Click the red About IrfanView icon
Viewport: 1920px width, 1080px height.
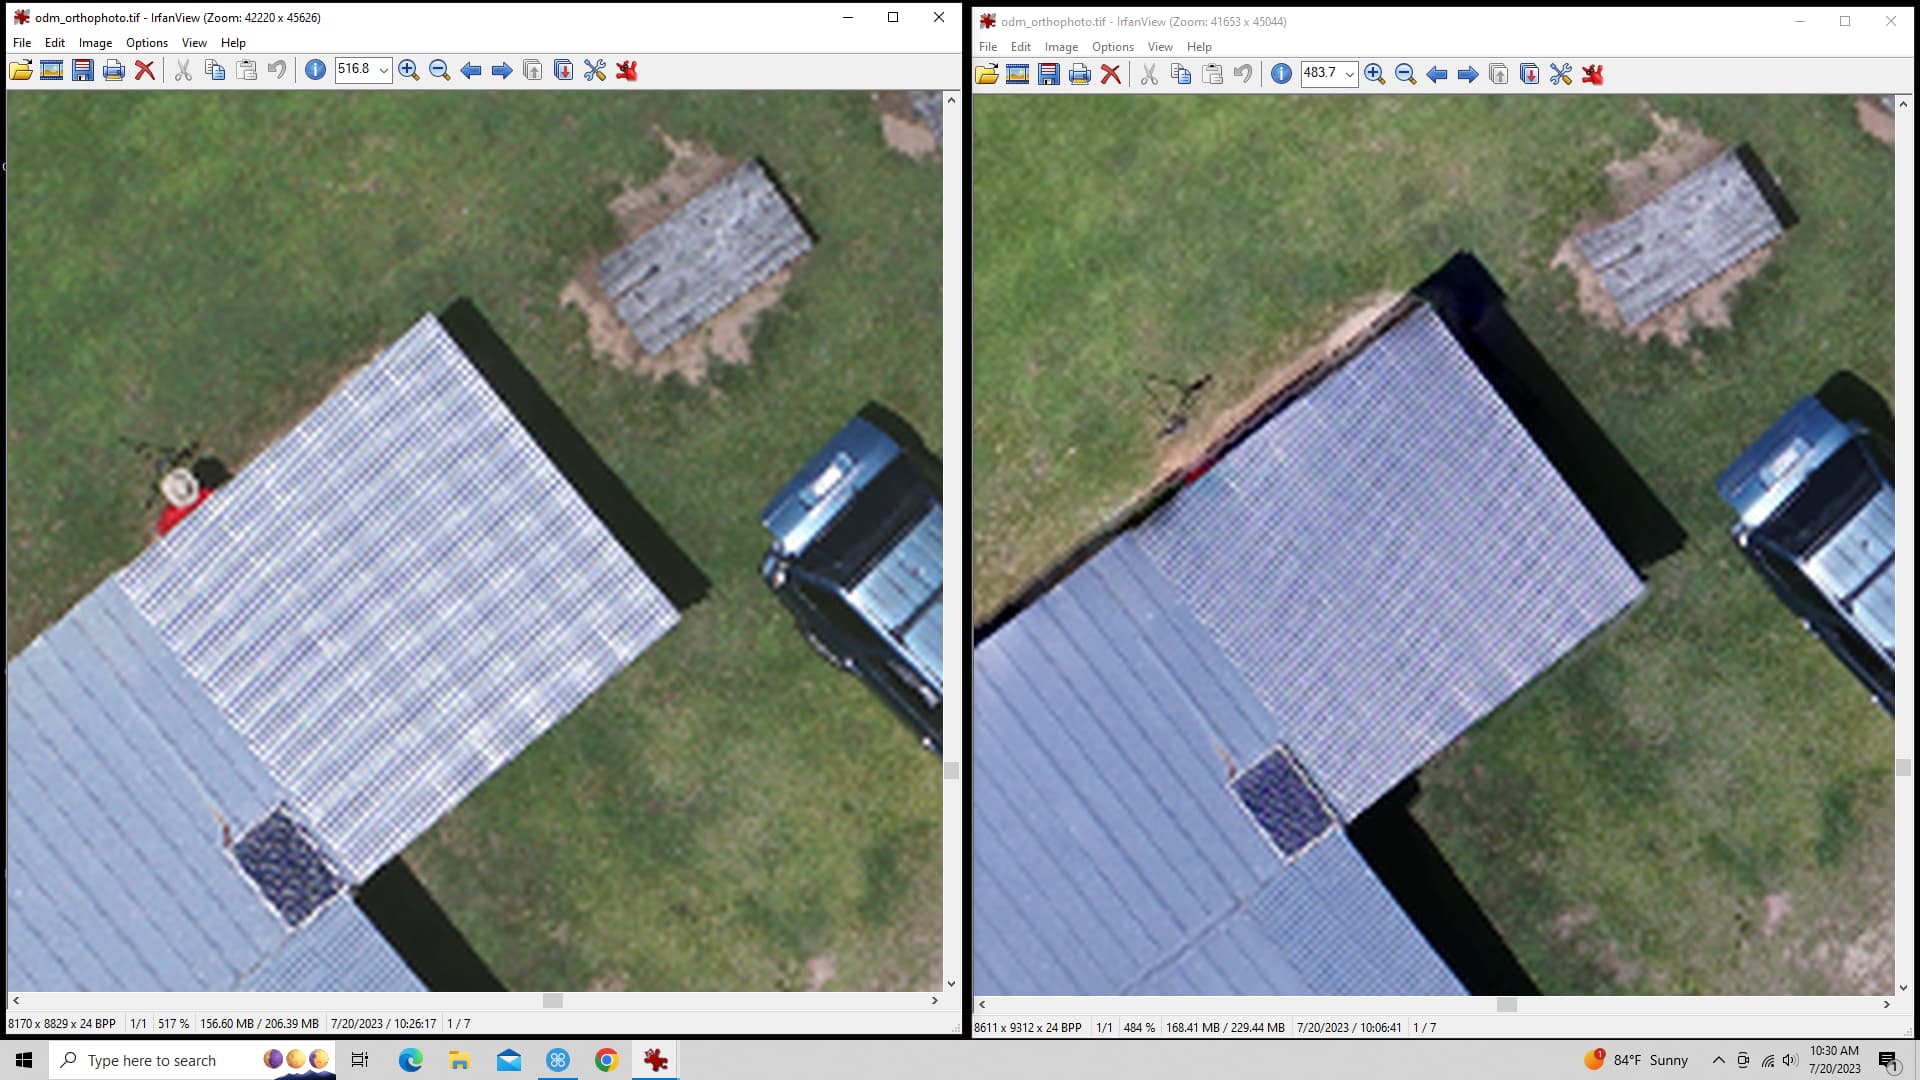coord(626,70)
